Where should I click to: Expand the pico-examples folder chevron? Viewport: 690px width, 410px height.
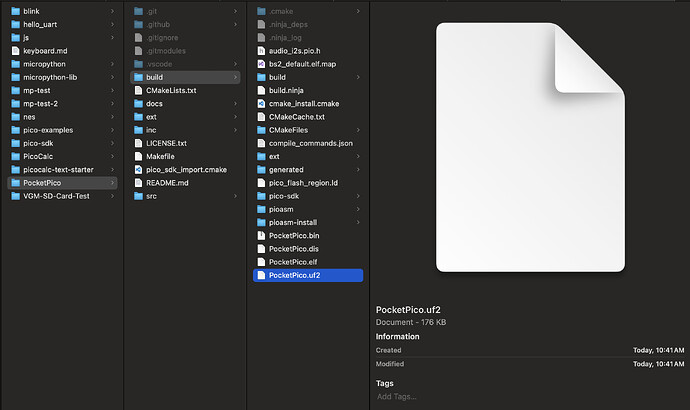[111, 130]
